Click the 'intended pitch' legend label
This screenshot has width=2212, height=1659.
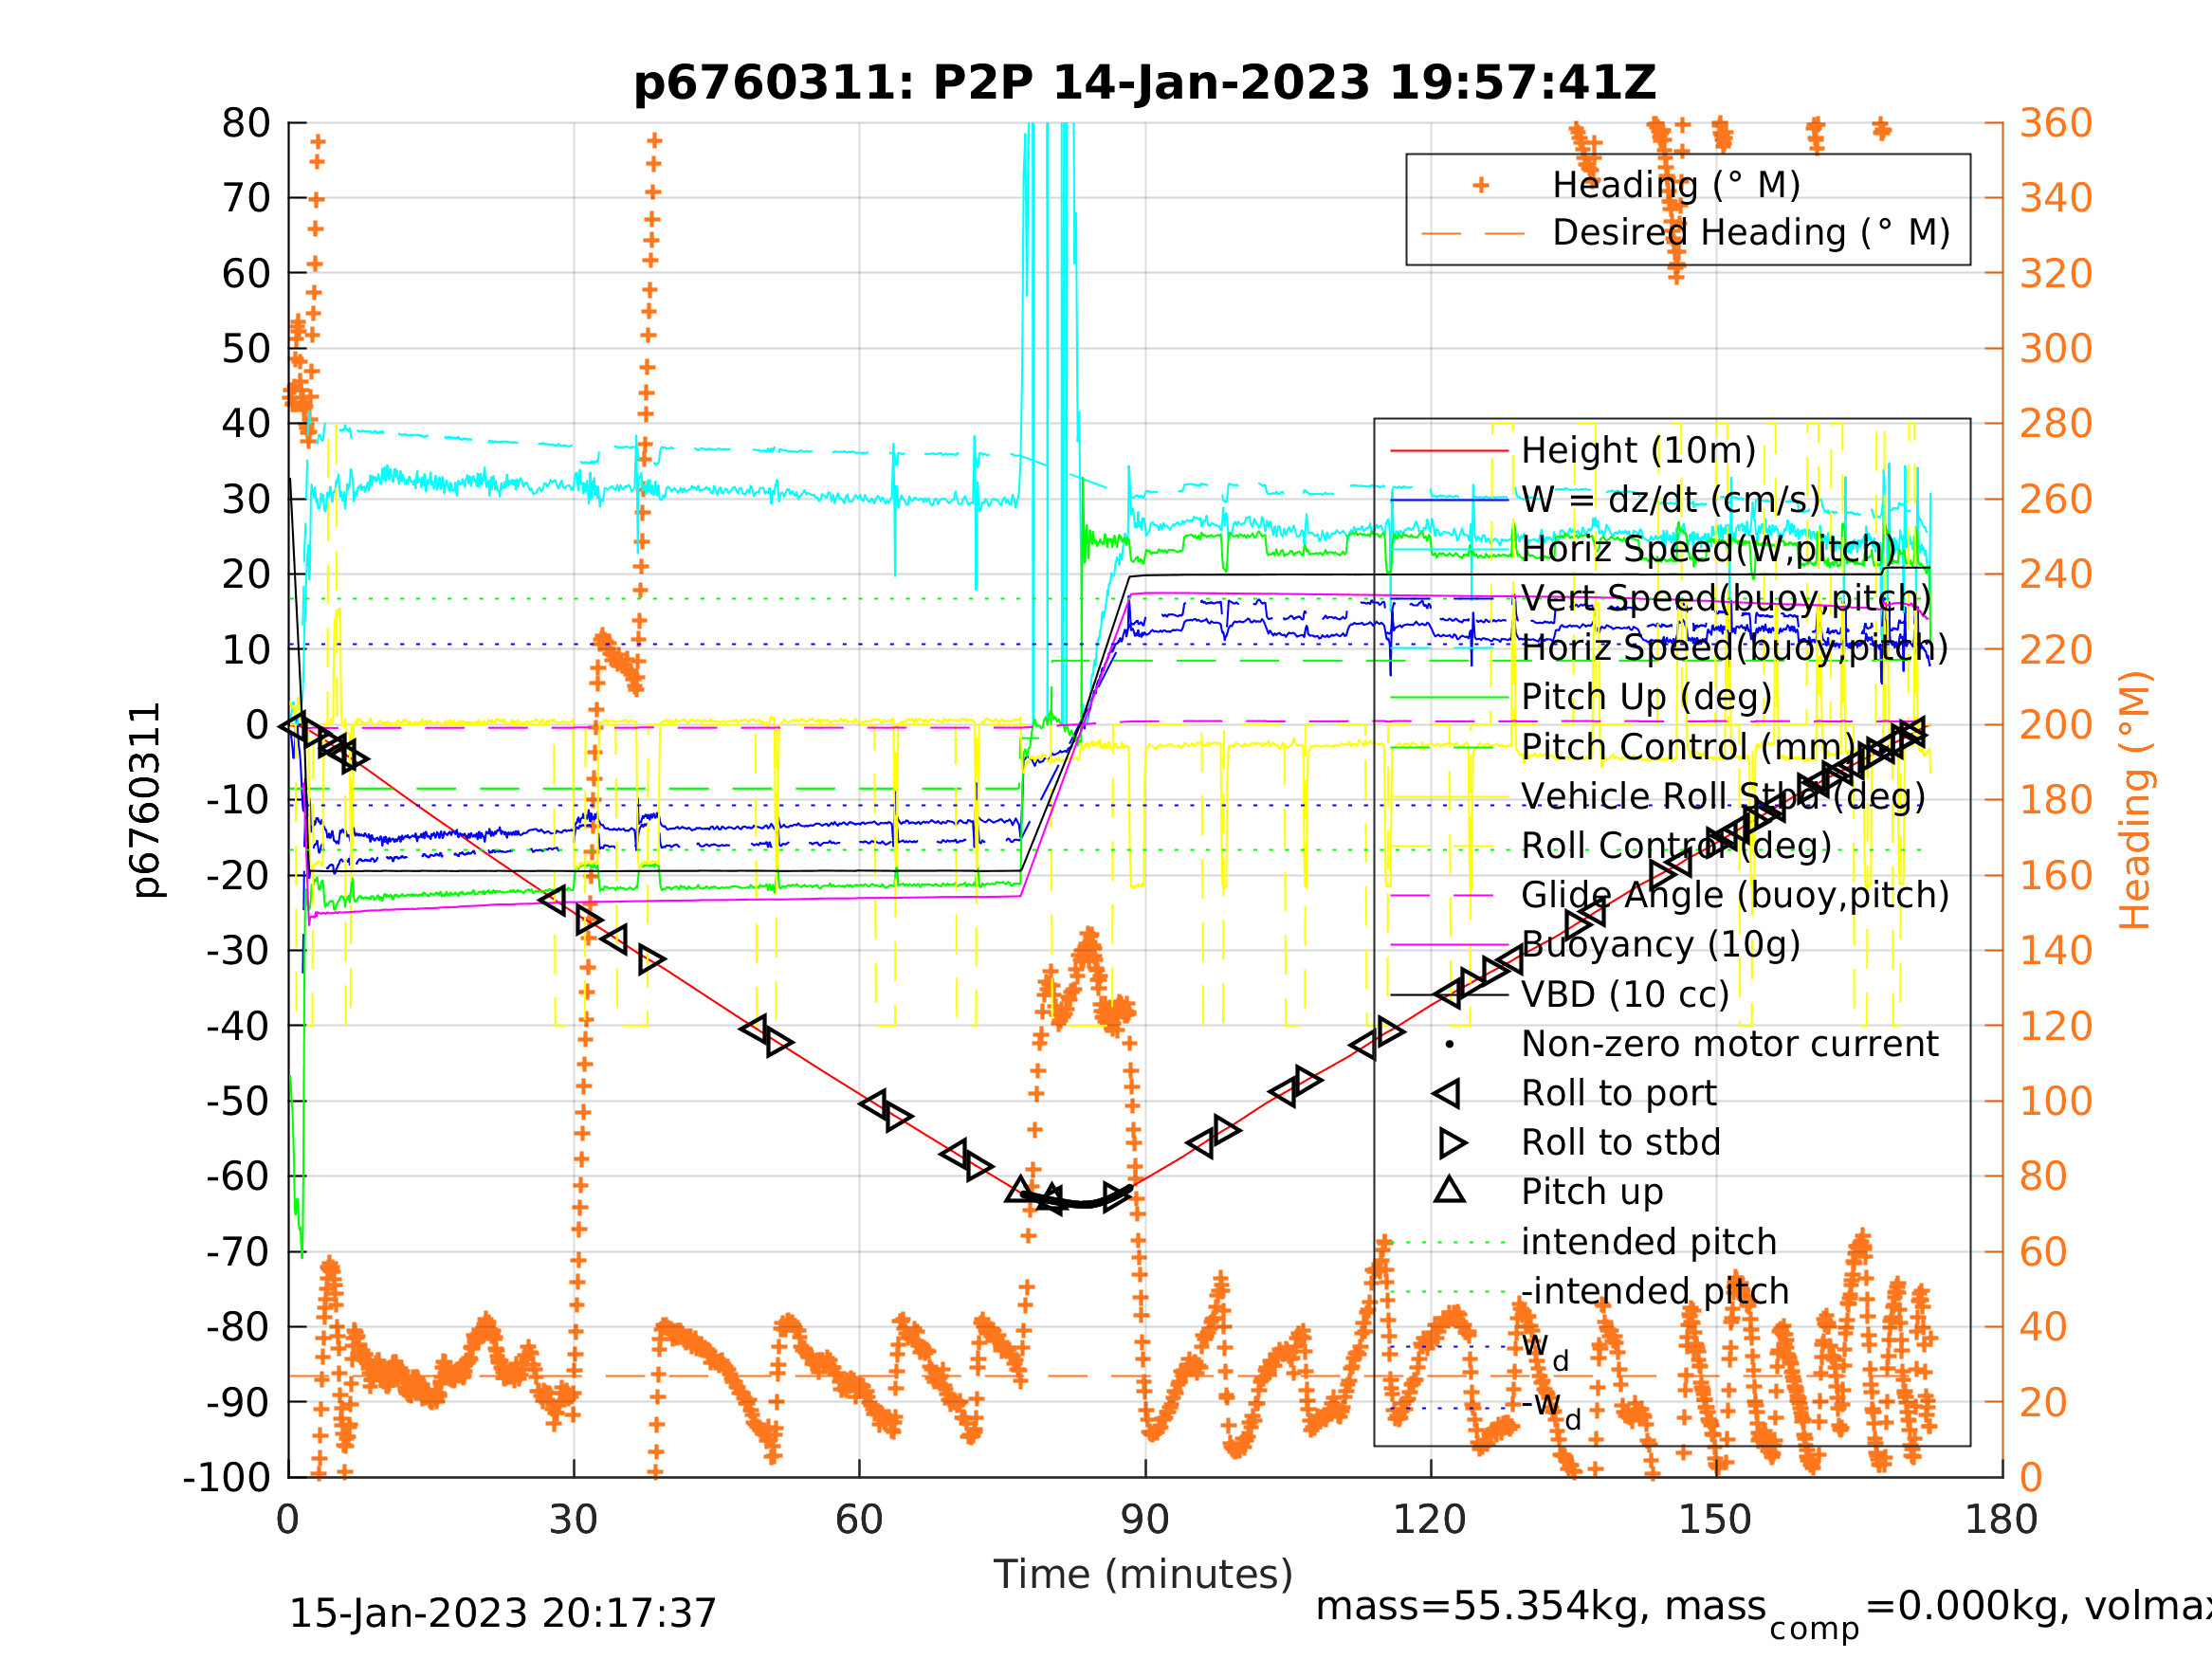point(1648,1242)
